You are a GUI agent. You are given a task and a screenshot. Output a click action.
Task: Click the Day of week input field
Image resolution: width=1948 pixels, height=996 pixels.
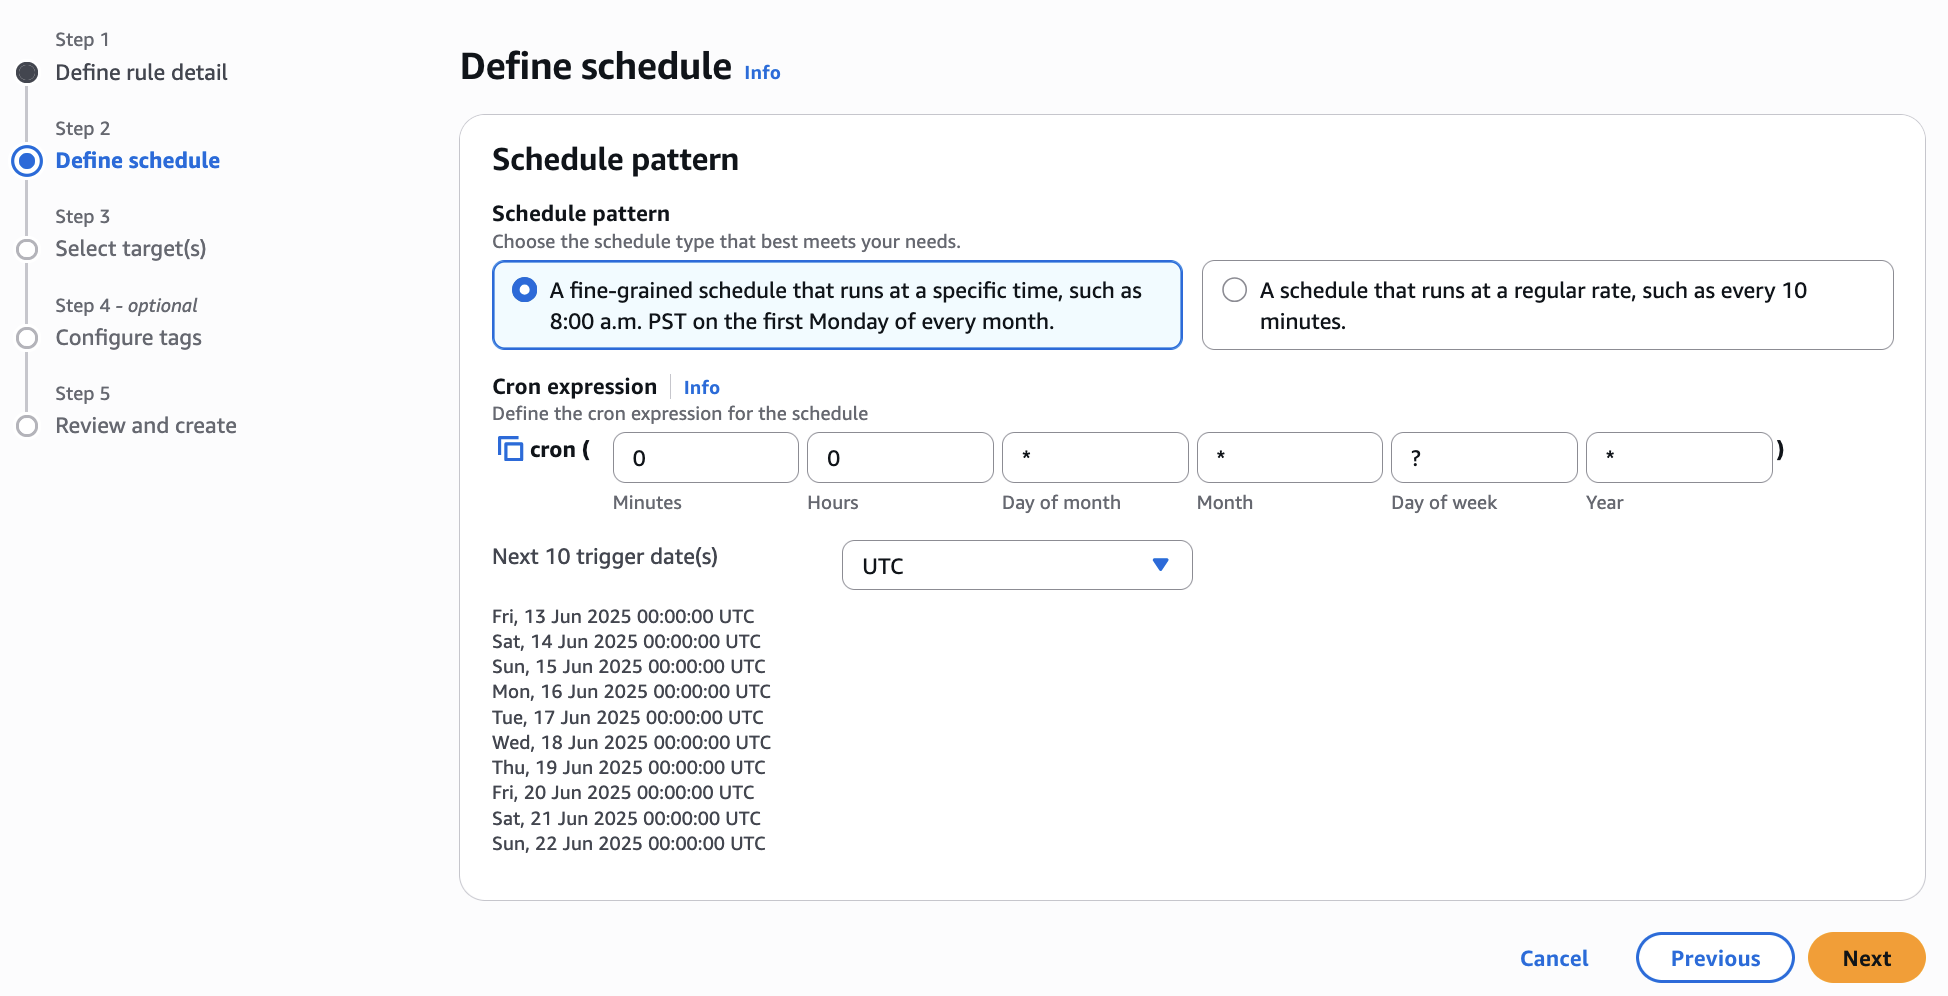coord(1483,458)
